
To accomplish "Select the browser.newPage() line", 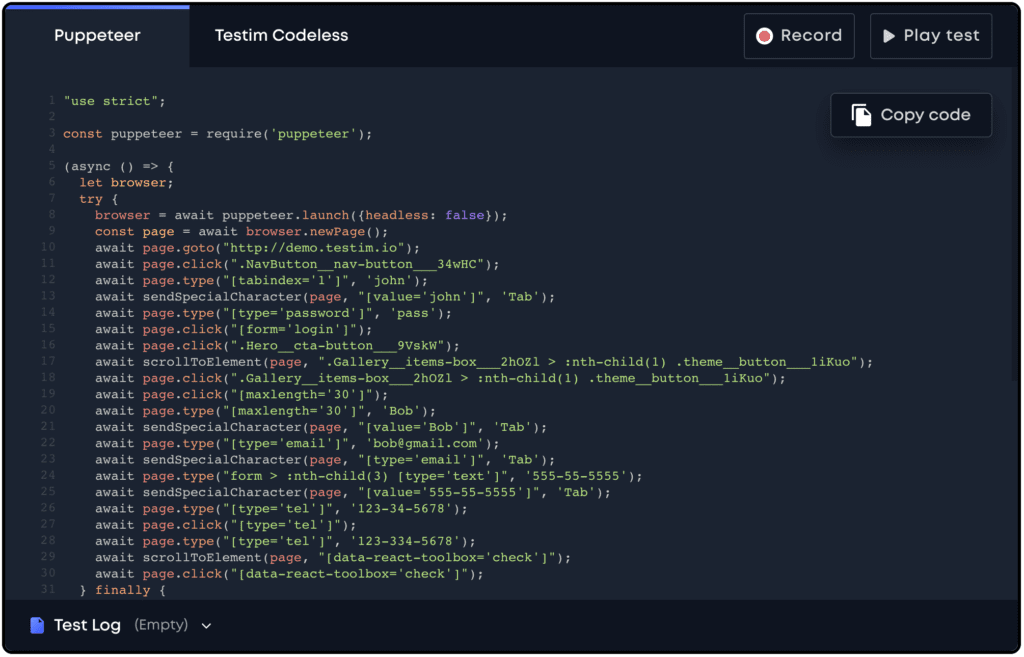I will [x=241, y=232].
